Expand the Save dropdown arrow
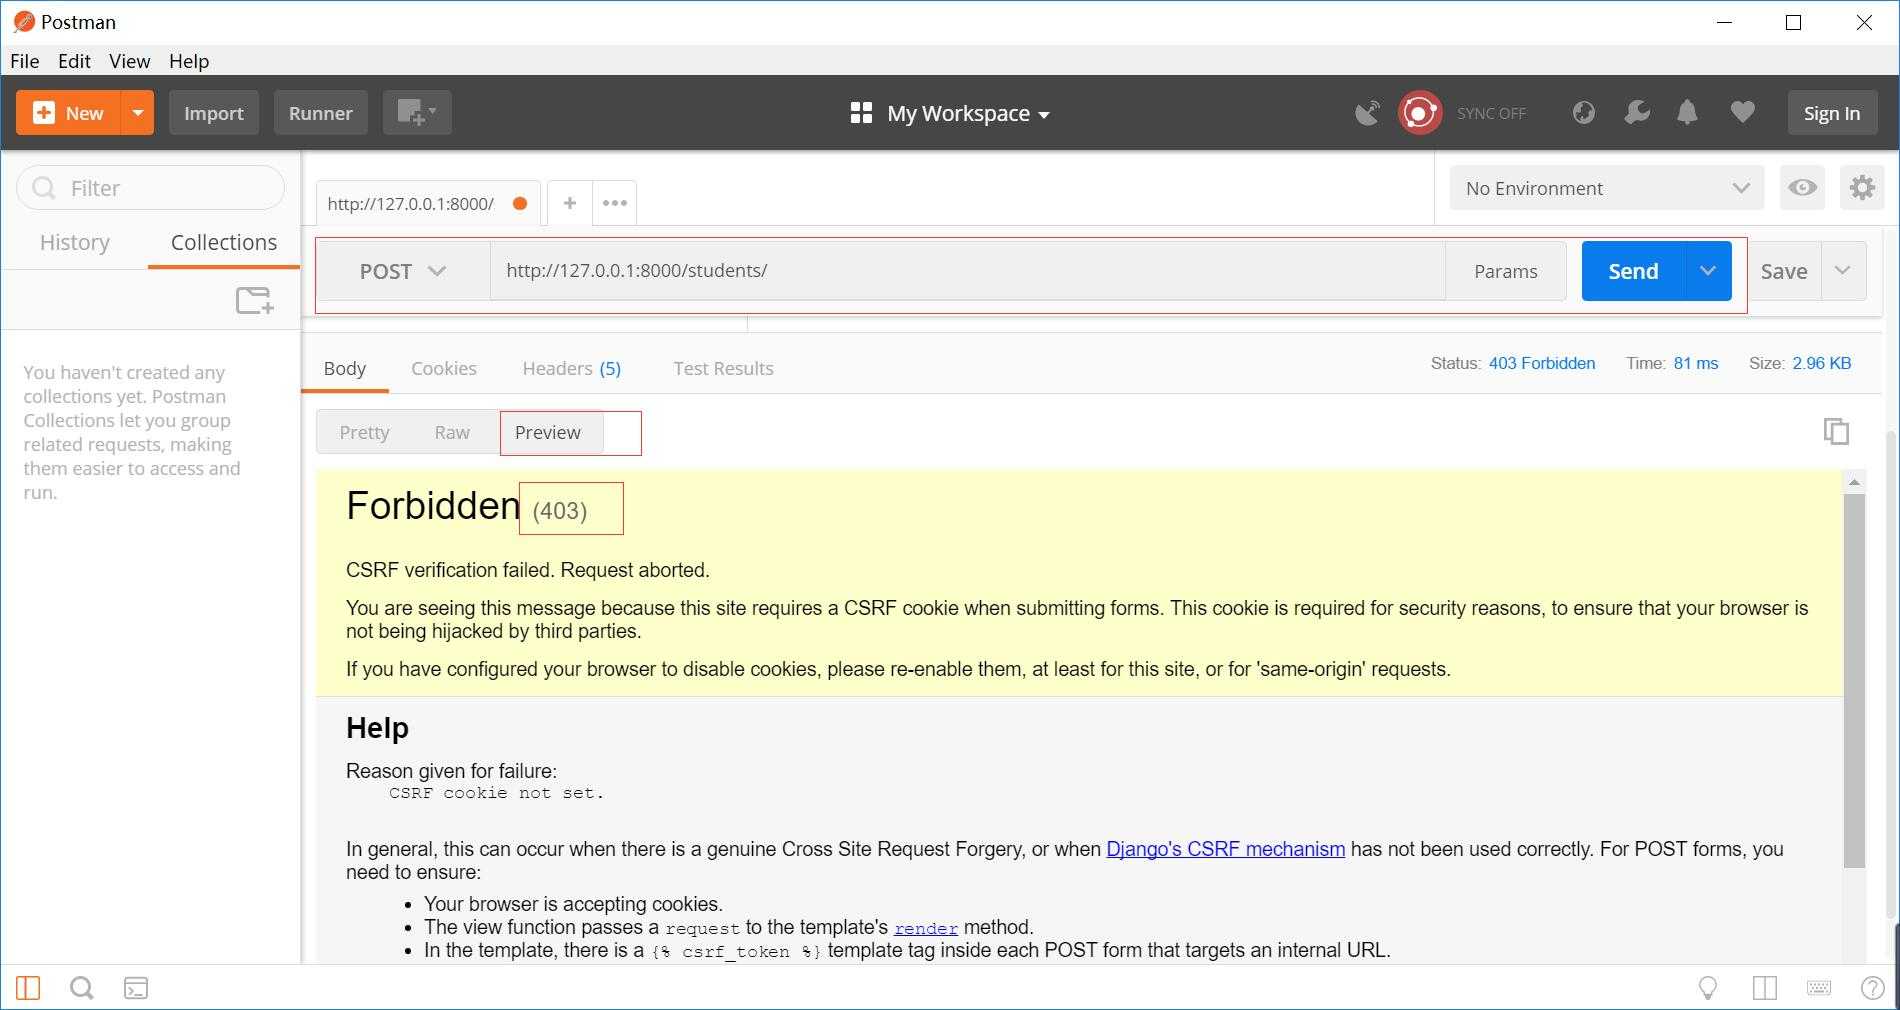This screenshot has height=1010, width=1900. pos(1843,271)
